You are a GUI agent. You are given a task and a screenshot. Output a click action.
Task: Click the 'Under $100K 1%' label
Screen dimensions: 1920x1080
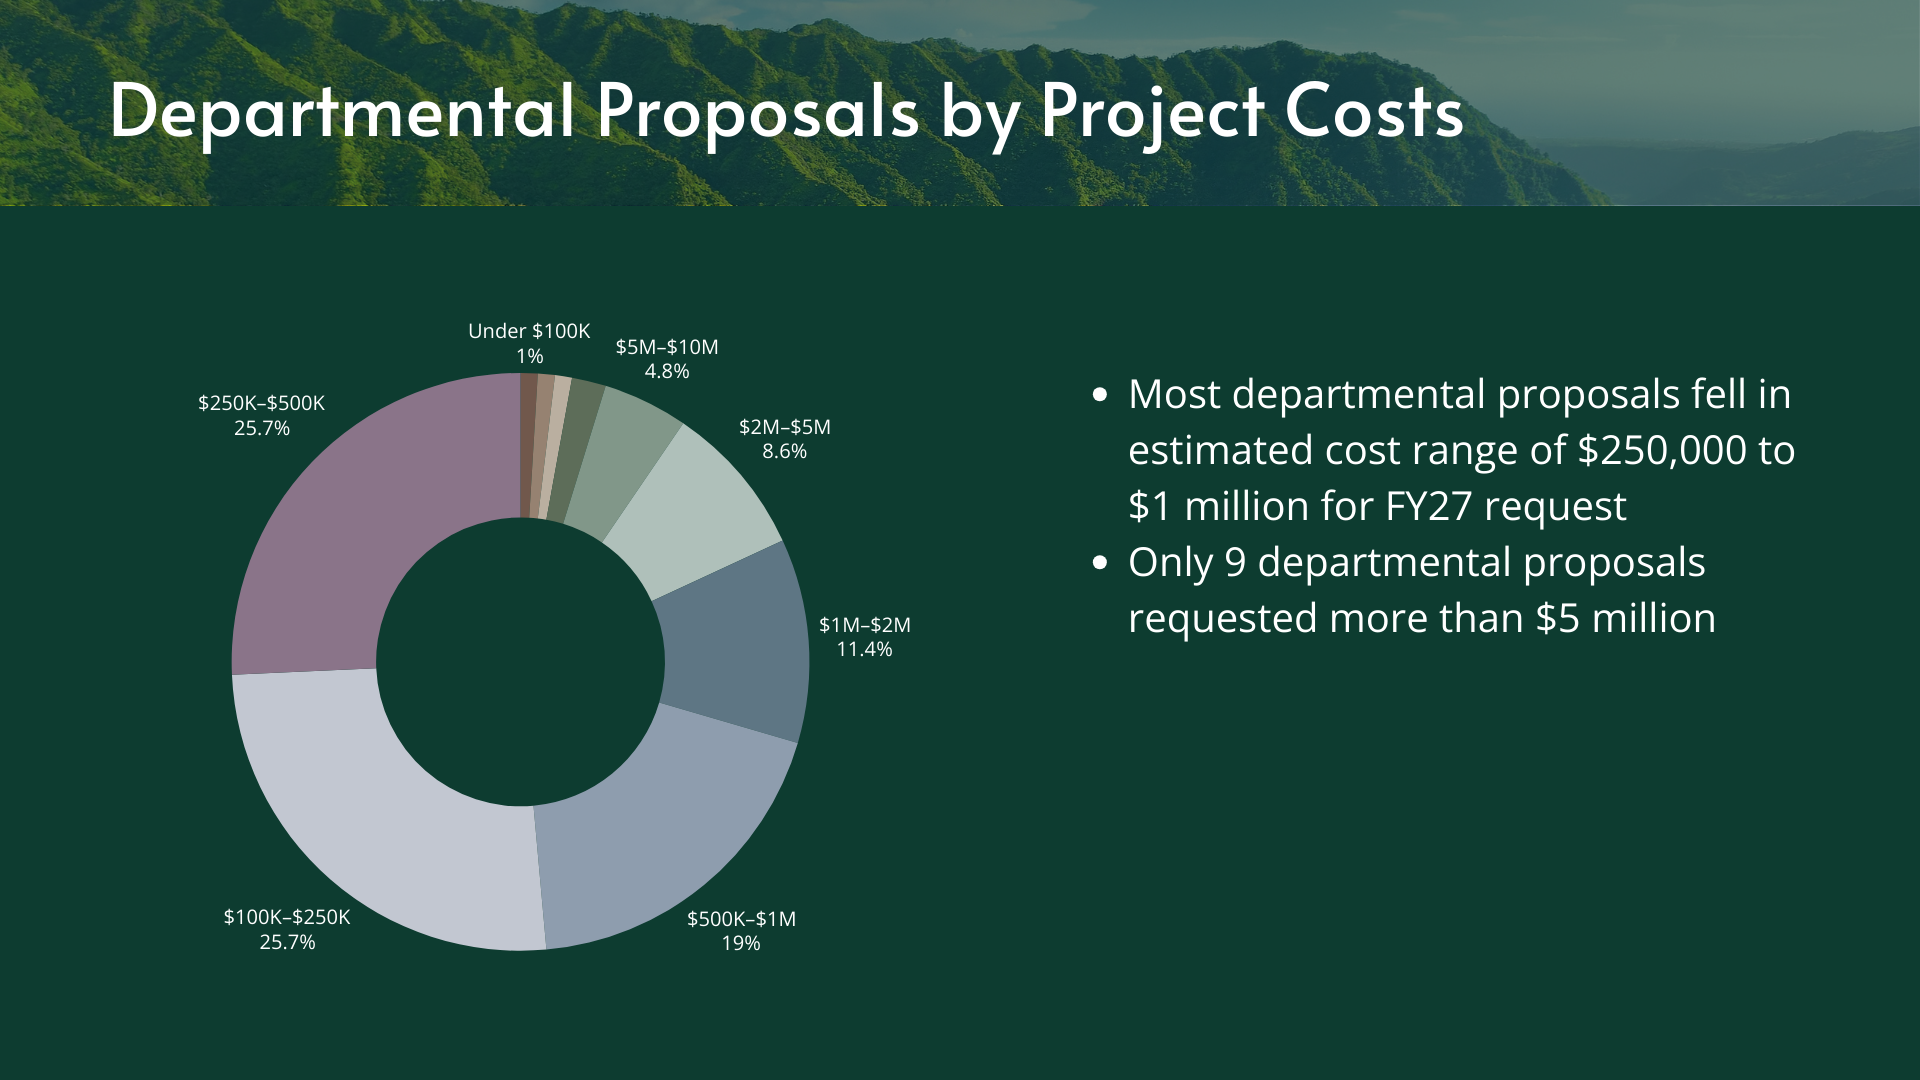529,343
